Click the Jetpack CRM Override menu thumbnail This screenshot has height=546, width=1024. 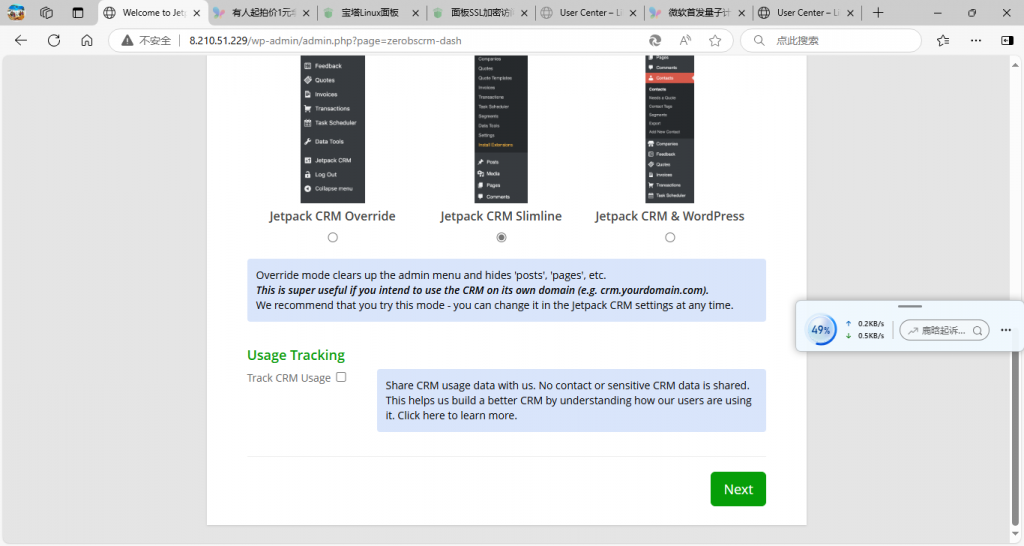point(332,129)
